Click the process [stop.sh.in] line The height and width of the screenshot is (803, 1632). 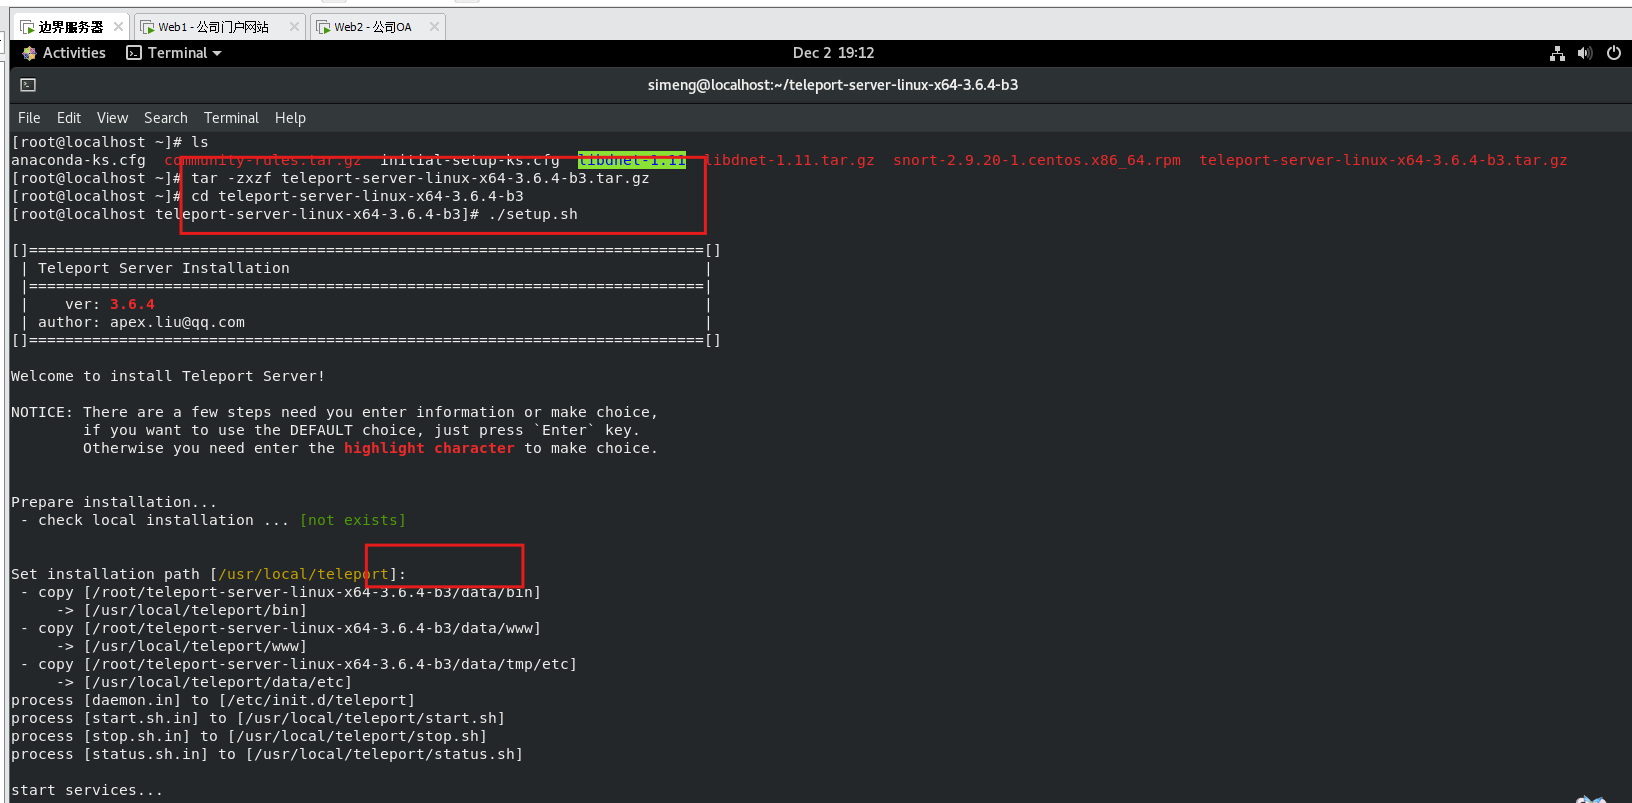click(249, 736)
